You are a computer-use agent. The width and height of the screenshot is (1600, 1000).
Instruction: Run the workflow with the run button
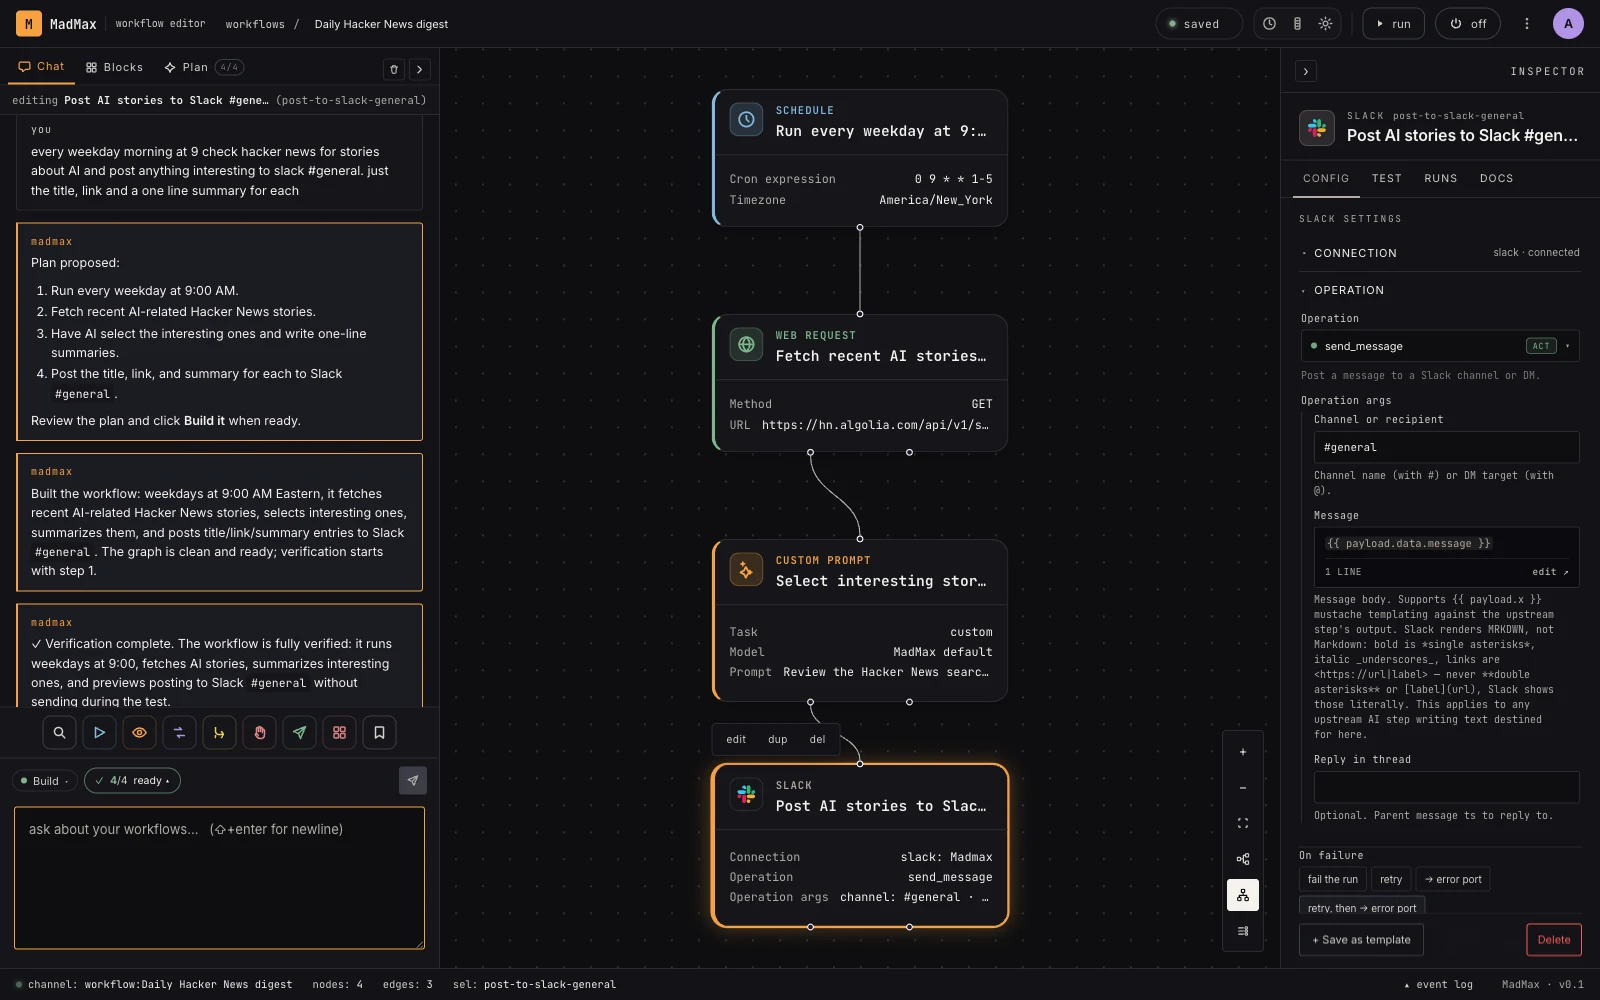click(x=1393, y=24)
